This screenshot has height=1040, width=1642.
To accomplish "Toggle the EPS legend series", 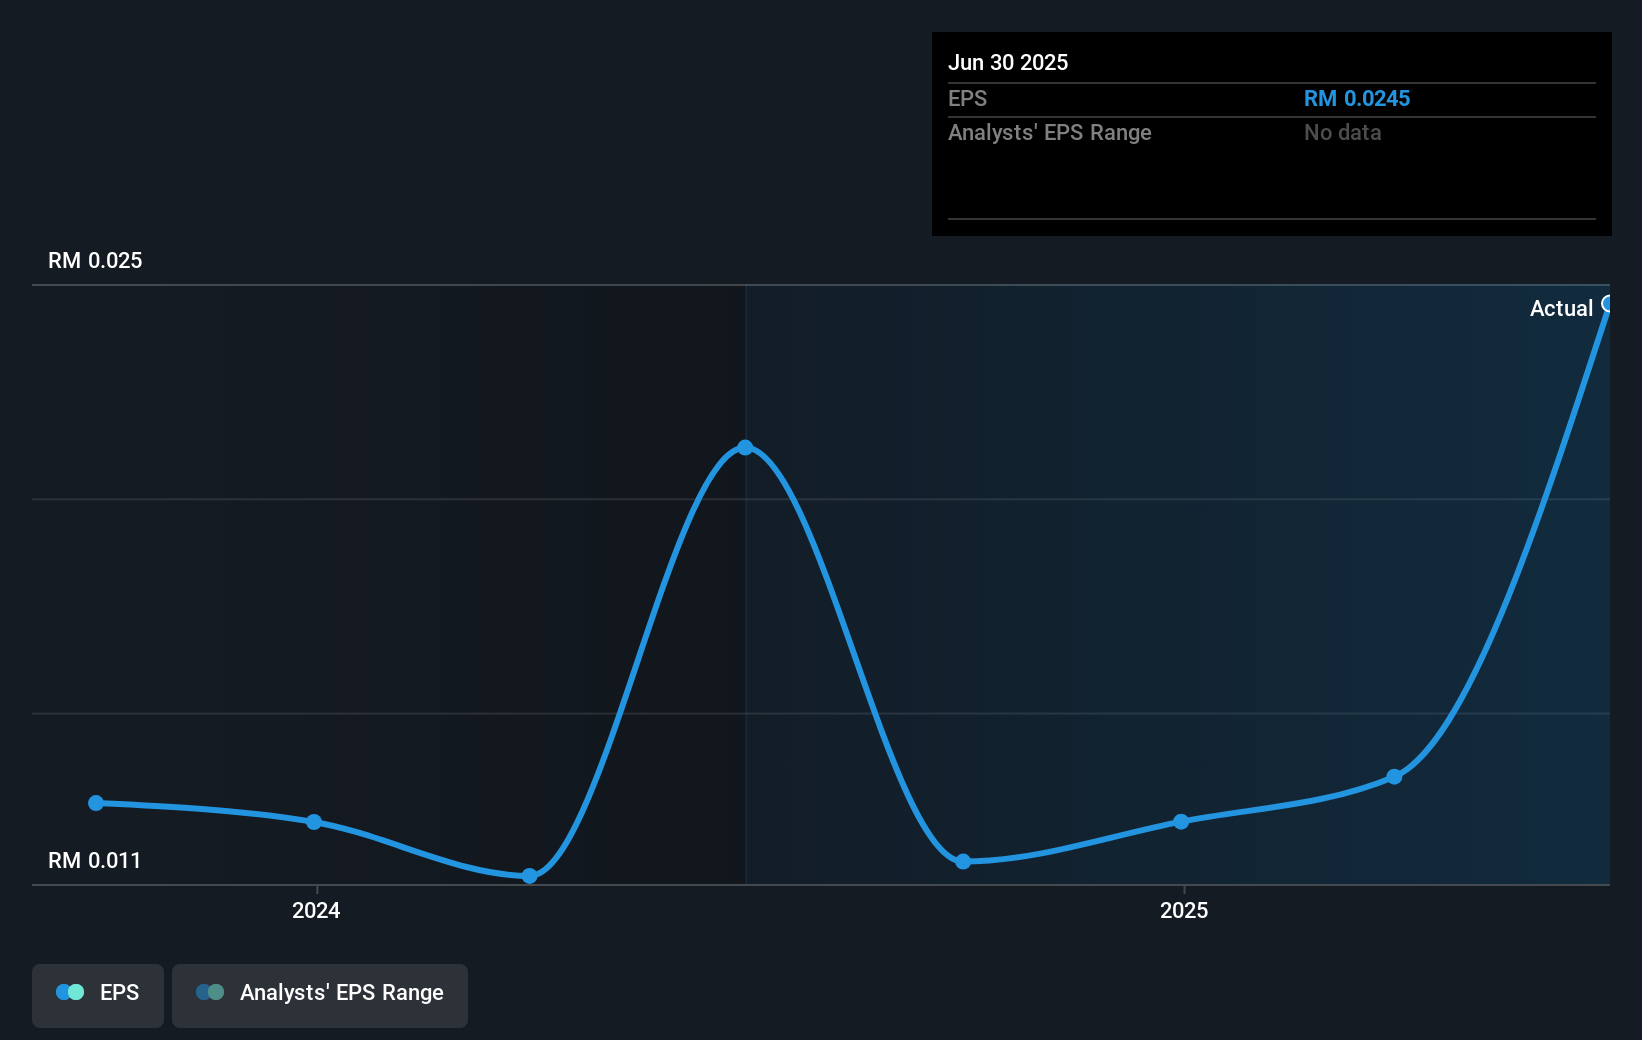I will tap(98, 995).
